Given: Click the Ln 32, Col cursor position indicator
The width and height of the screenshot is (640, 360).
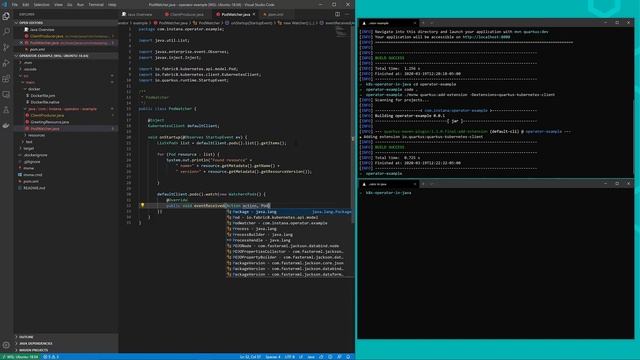Looking at the screenshot, I should coord(250,357).
